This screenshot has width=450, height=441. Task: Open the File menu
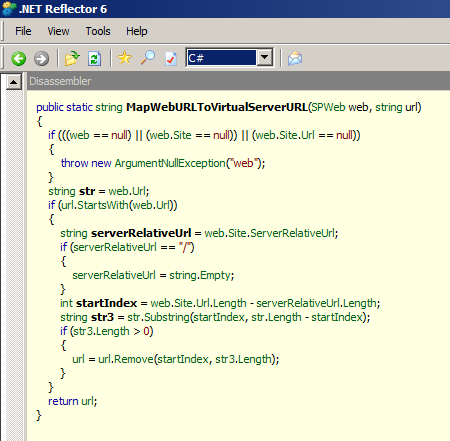tap(23, 31)
